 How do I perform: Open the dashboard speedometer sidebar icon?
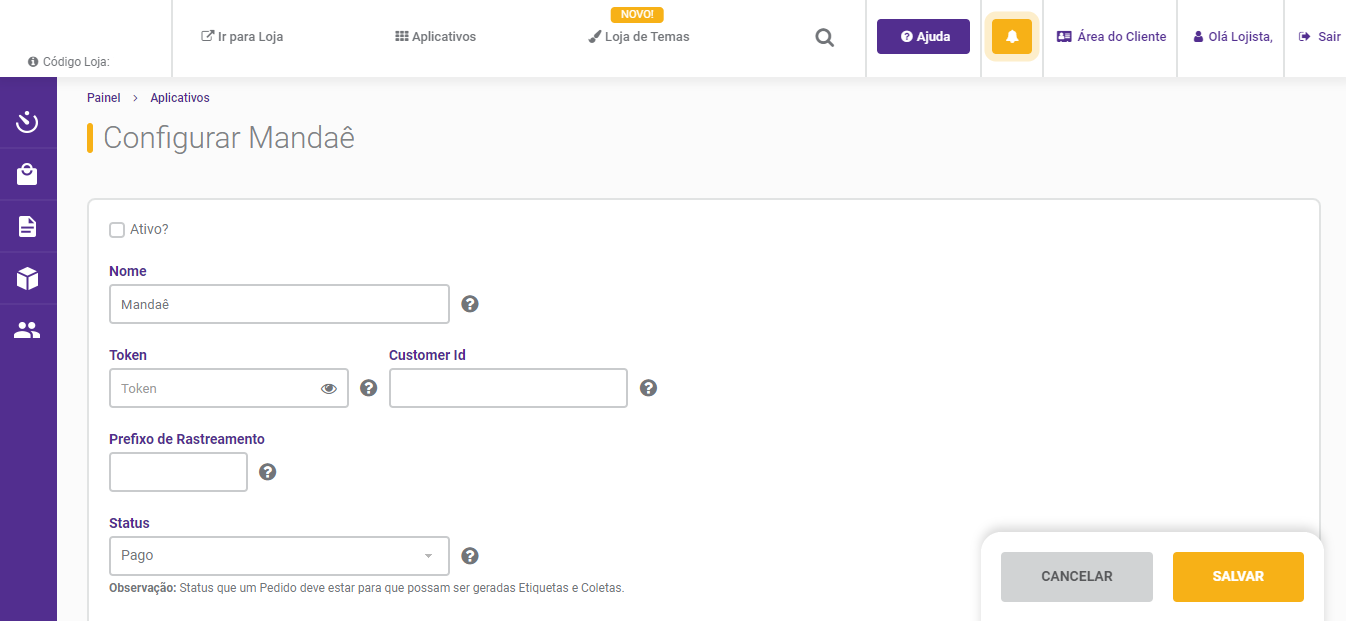[27, 123]
